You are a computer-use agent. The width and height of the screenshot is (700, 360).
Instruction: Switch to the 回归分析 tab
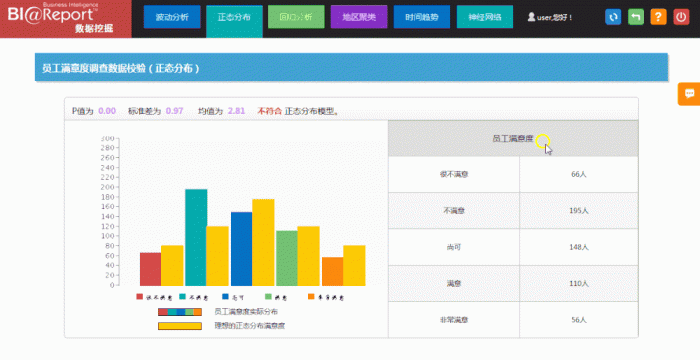coord(296,17)
